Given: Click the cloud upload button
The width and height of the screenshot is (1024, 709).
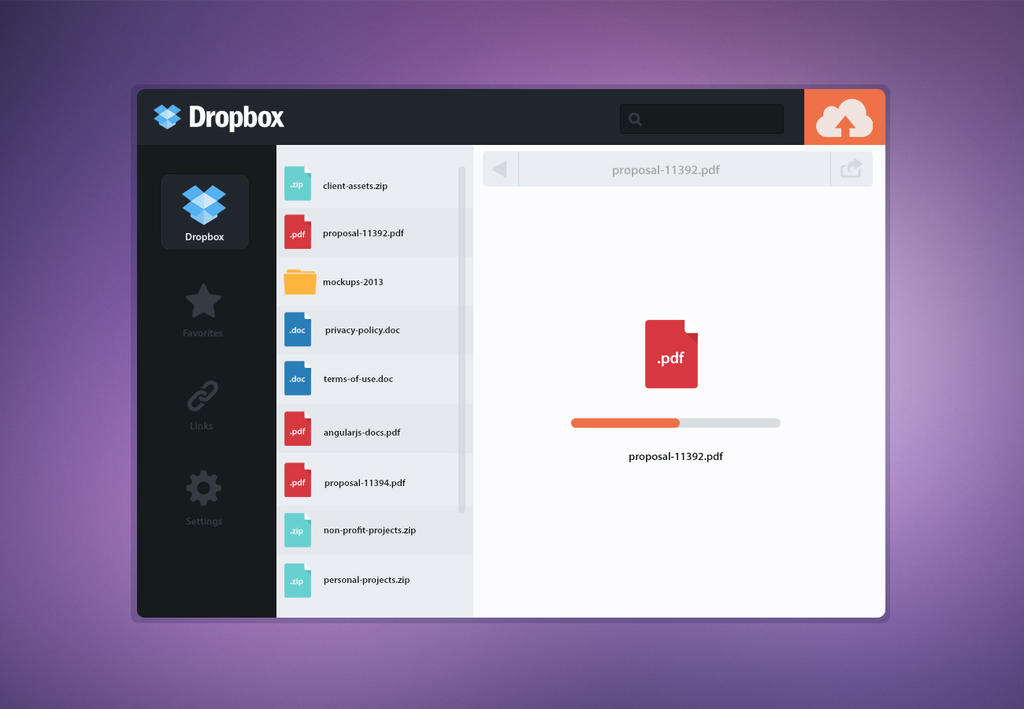Looking at the screenshot, I should [x=844, y=117].
